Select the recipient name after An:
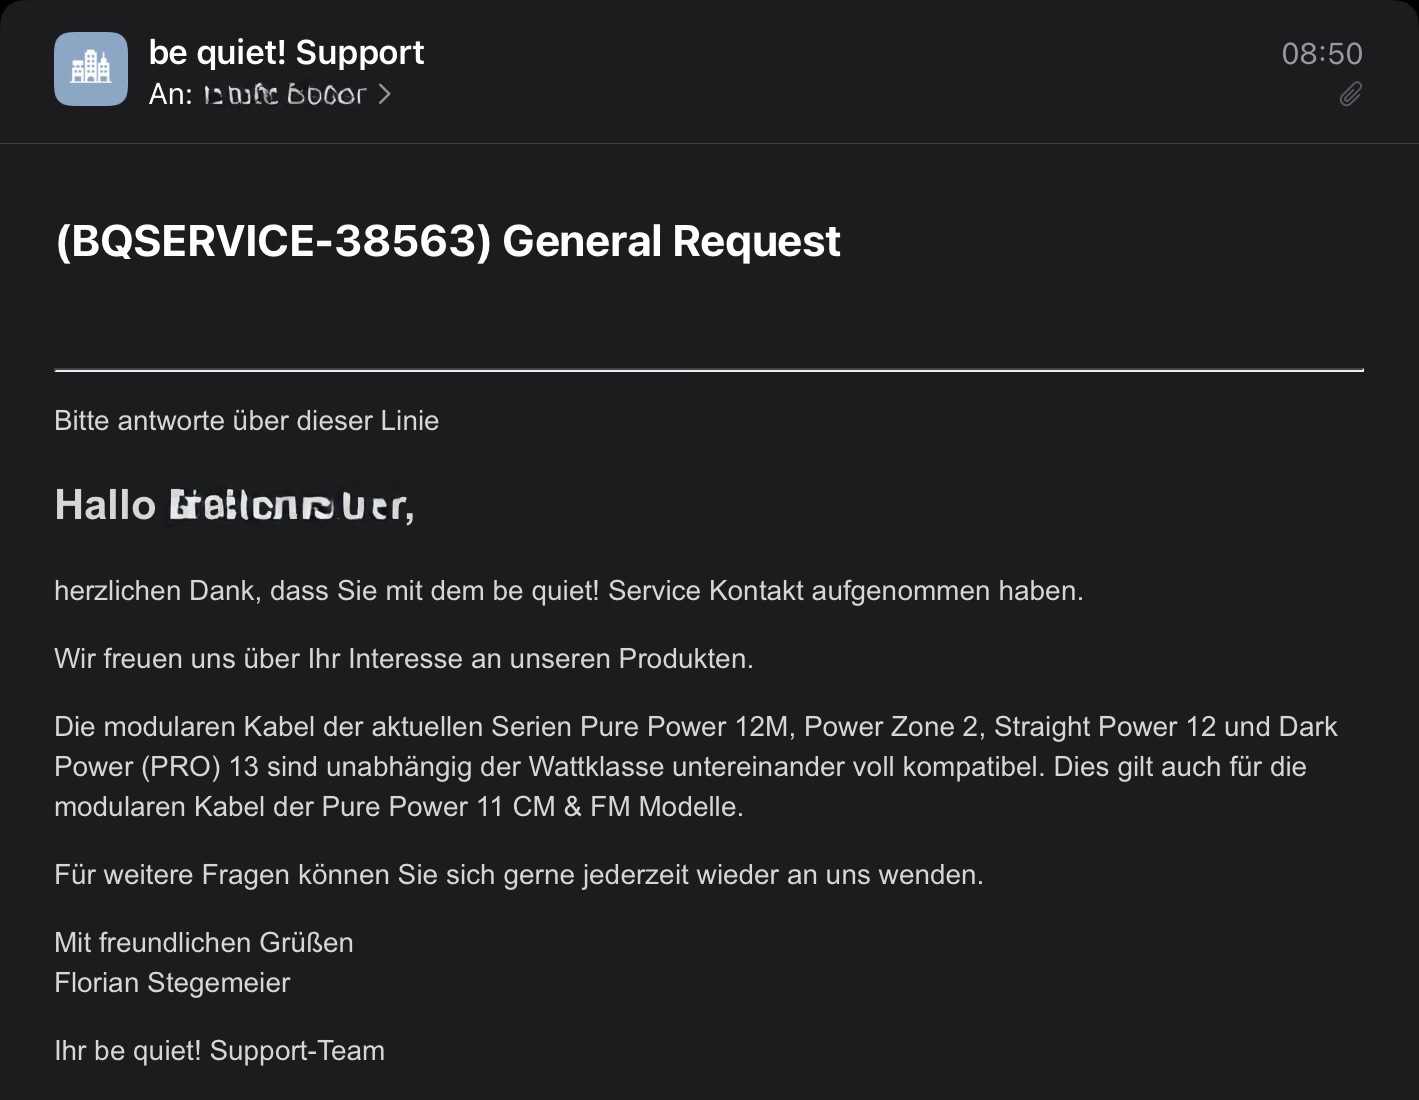 click(285, 94)
